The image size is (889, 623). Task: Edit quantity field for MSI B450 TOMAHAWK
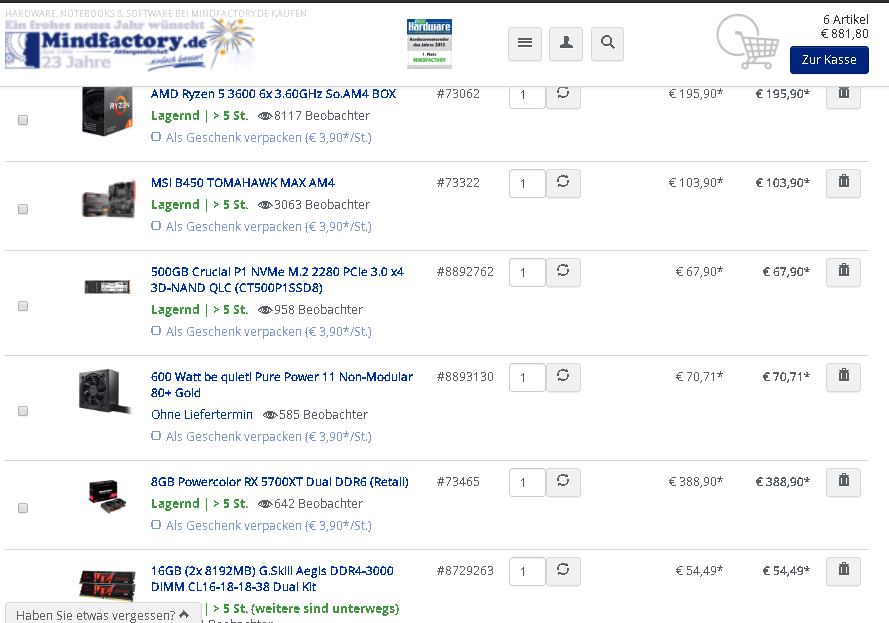pos(527,184)
